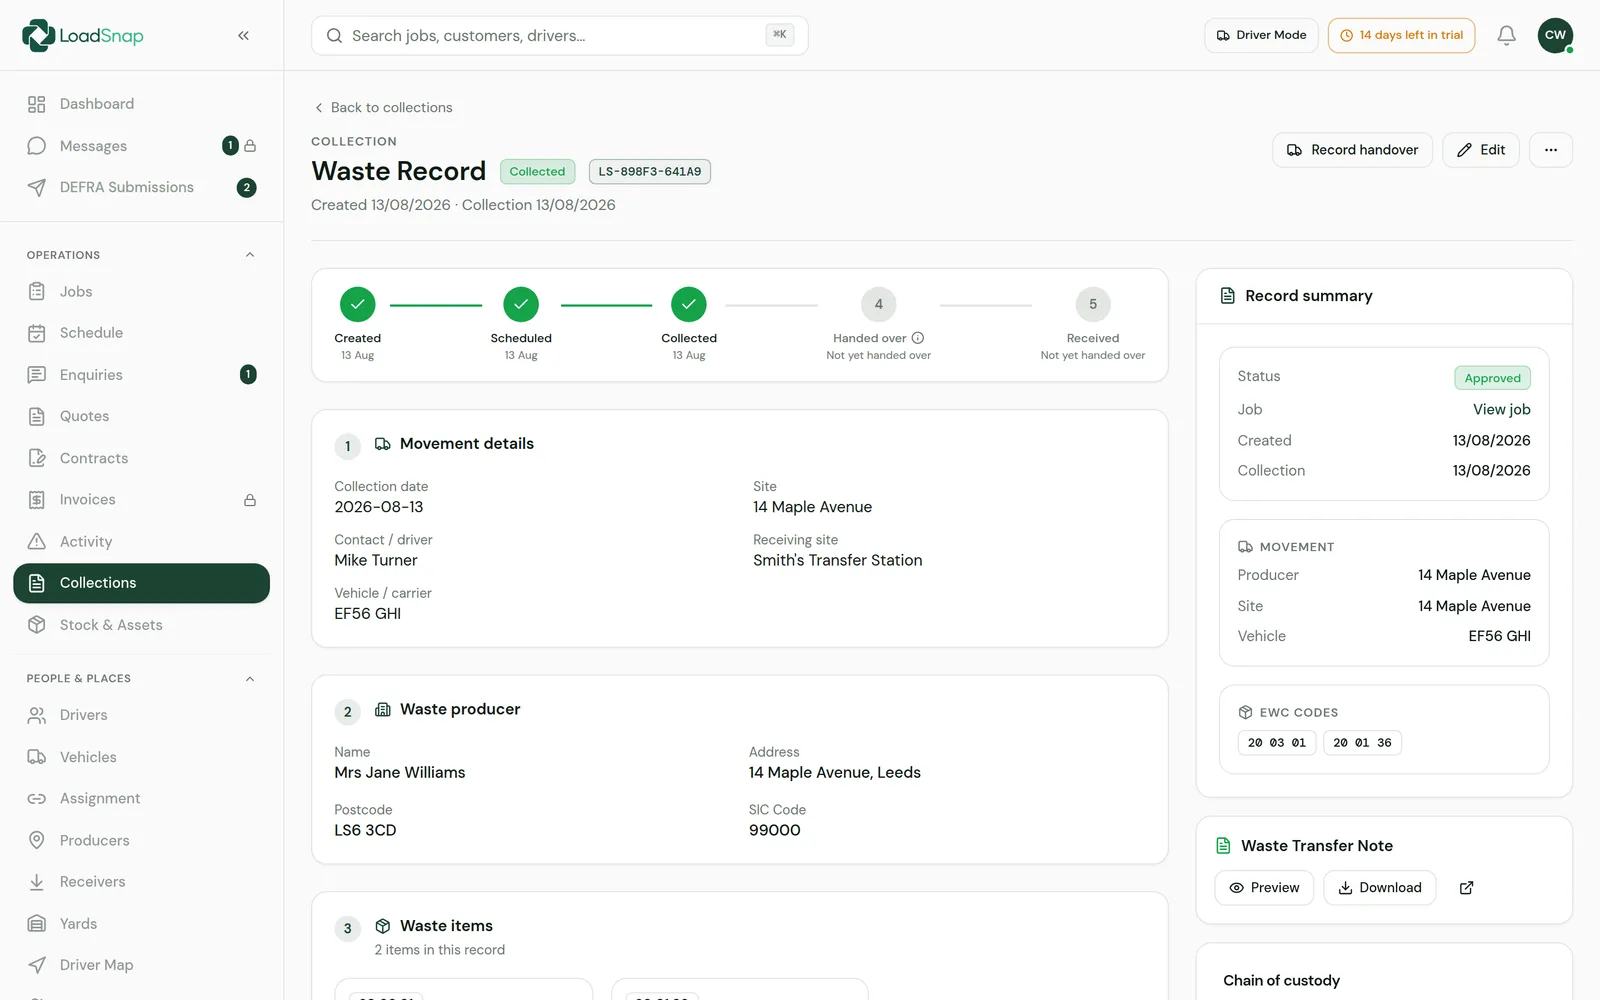The height and width of the screenshot is (1000, 1600).
Task: Click EWC code 20 03 01
Action: (x=1277, y=743)
